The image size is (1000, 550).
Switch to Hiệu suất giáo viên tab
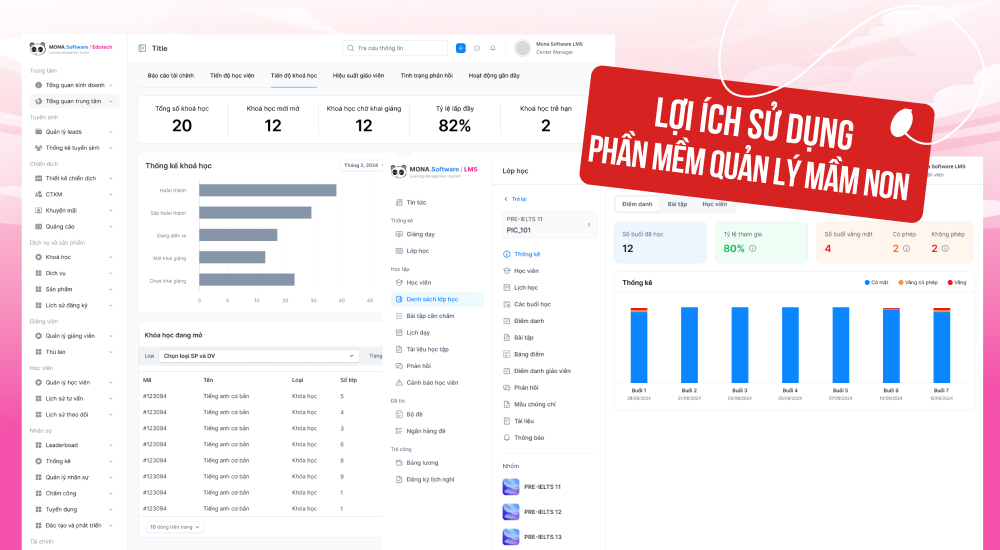pos(358,76)
